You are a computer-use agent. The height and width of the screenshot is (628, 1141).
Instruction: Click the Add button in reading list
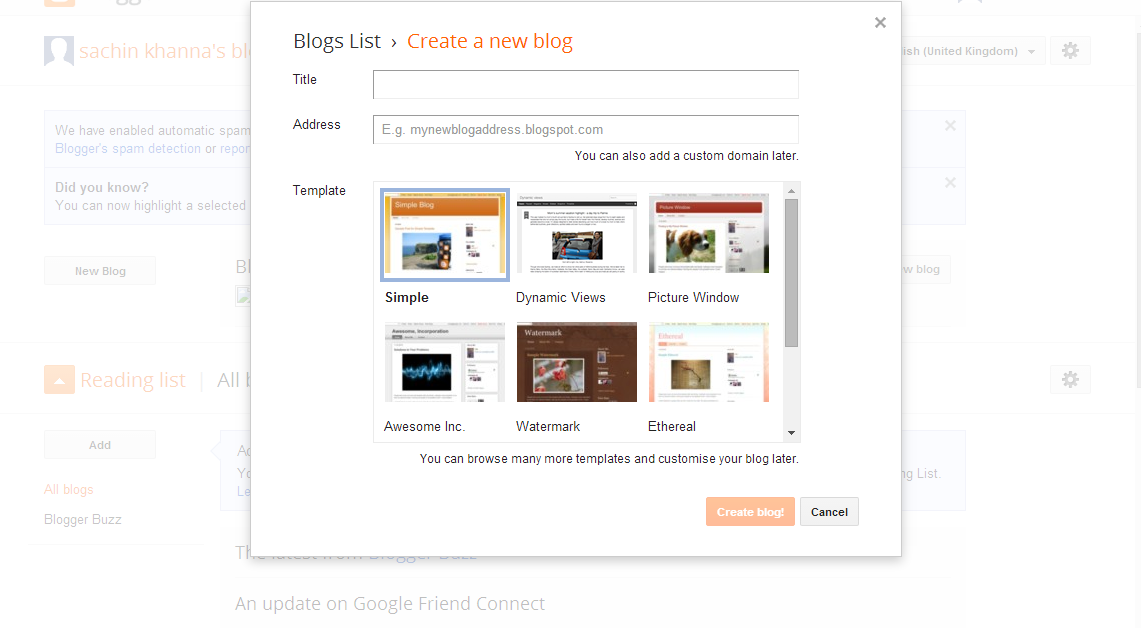click(x=100, y=445)
